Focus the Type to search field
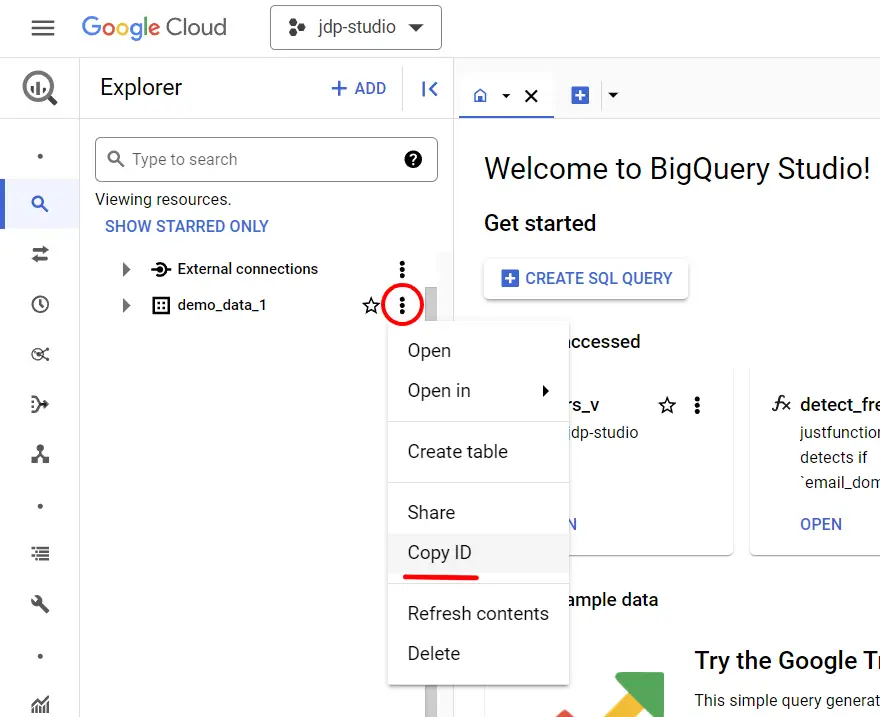The height and width of the screenshot is (717, 880). point(266,159)
